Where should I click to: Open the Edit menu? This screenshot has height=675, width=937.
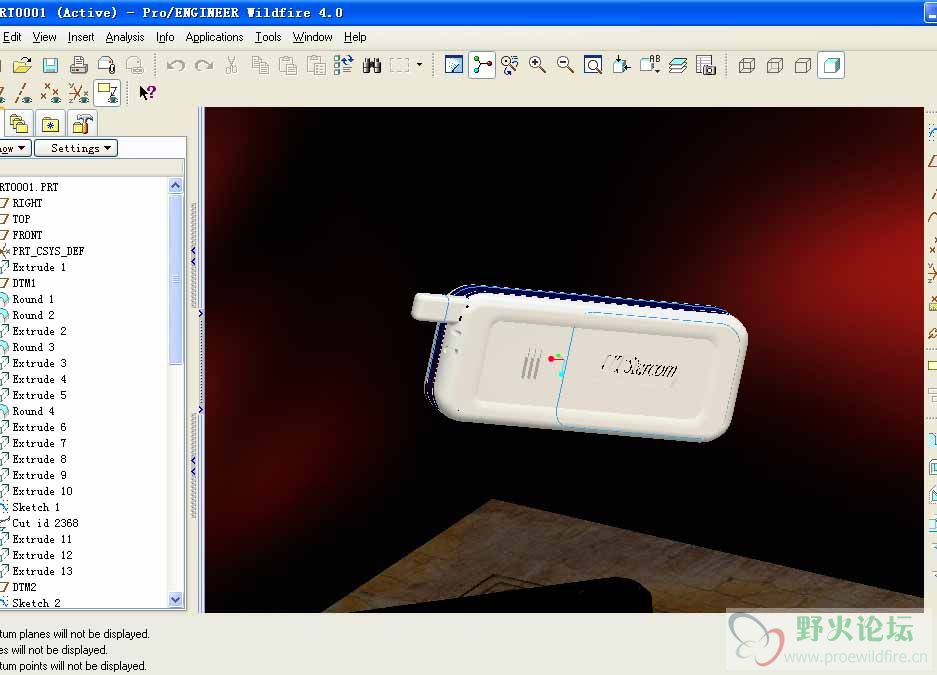[x=12, y=37]
